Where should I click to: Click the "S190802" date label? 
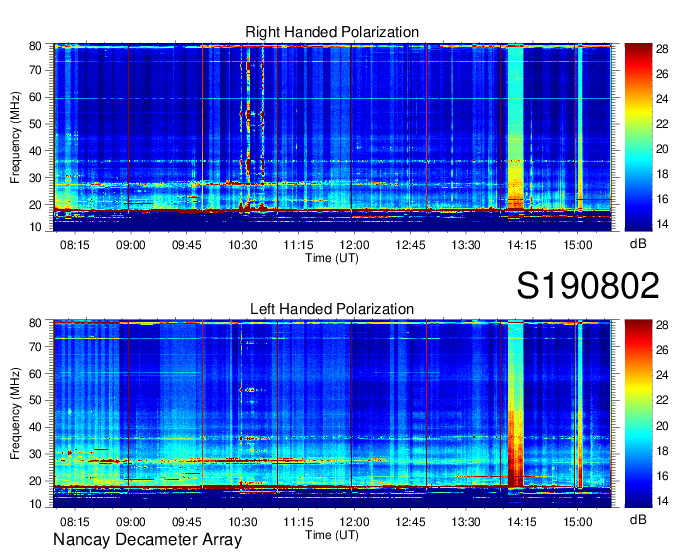click(588, 286)
